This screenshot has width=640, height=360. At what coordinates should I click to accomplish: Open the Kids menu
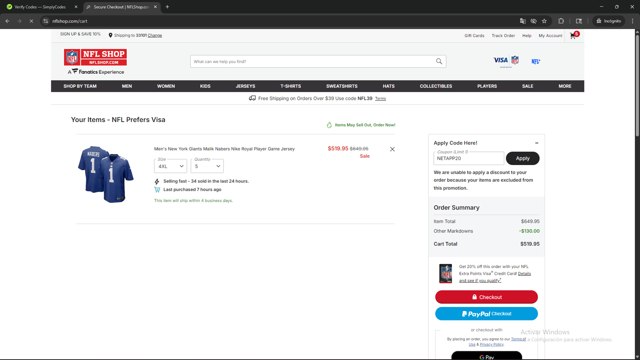[205, 86]
